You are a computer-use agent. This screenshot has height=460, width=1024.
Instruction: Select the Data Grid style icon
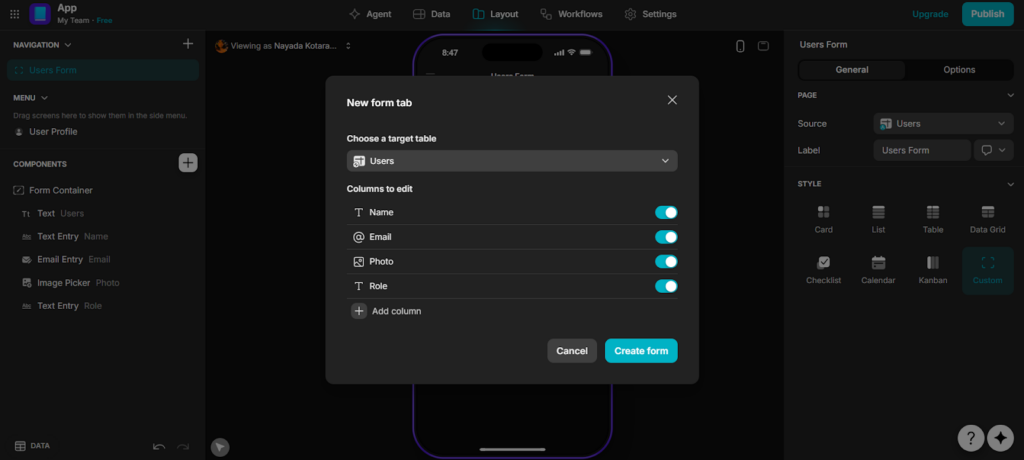987,212
